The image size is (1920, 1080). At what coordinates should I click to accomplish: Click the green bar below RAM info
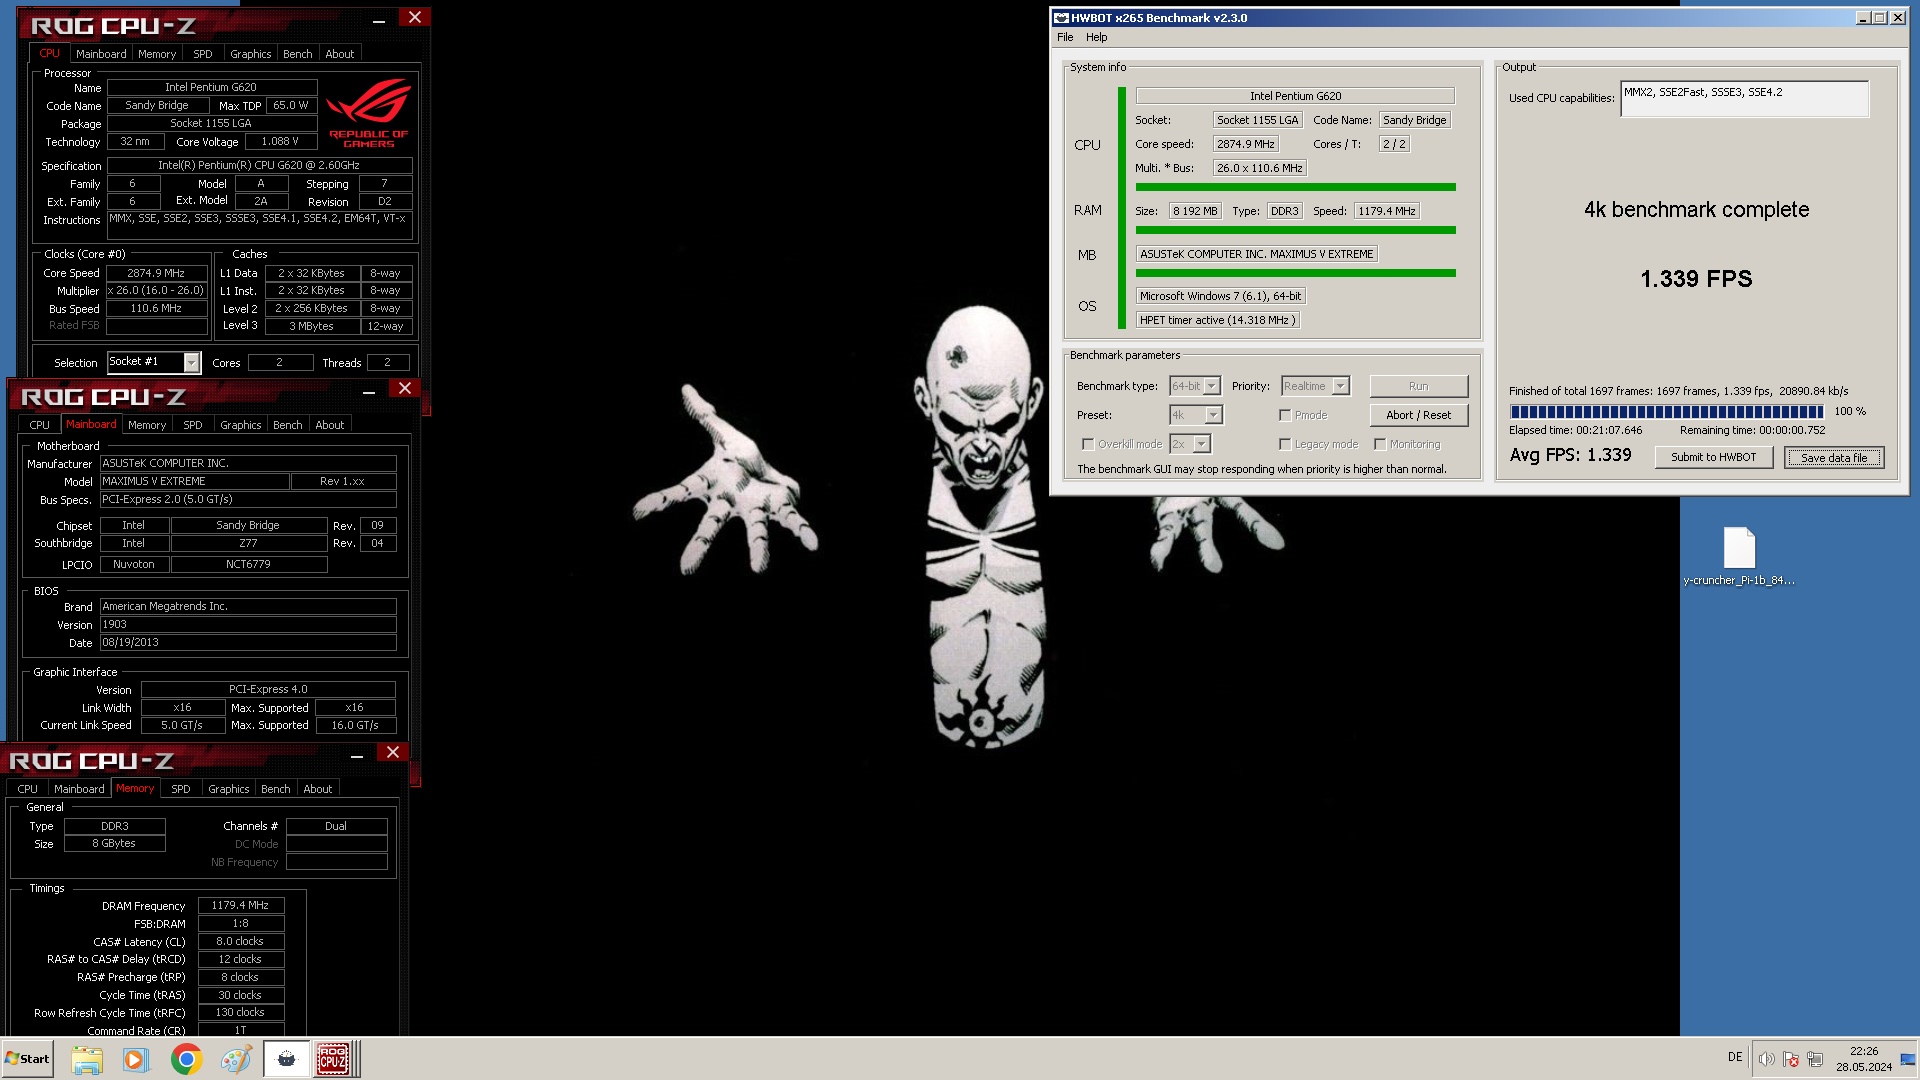[1295, 230]
